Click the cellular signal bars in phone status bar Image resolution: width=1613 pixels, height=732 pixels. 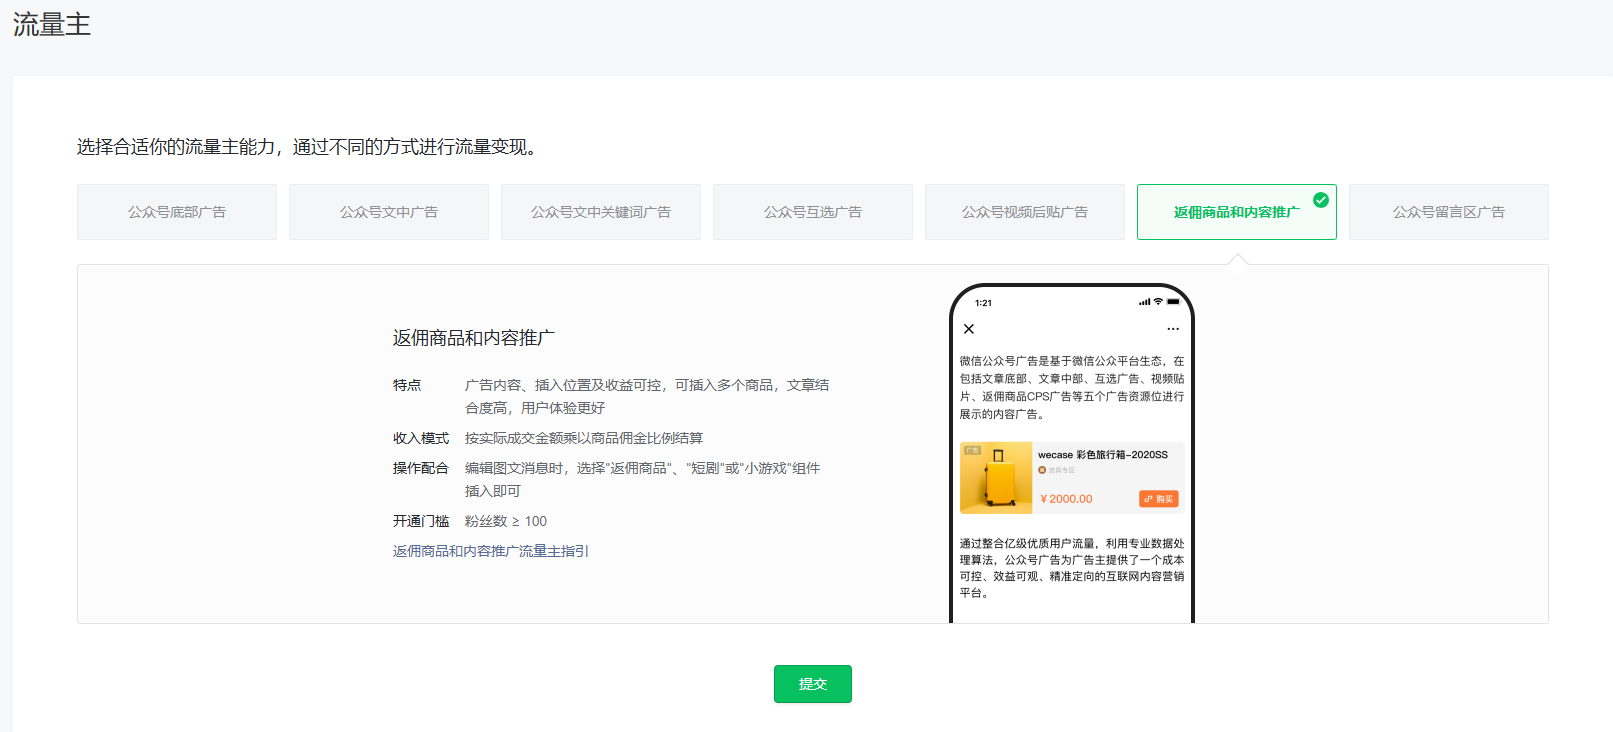(x=1144, y=302)
